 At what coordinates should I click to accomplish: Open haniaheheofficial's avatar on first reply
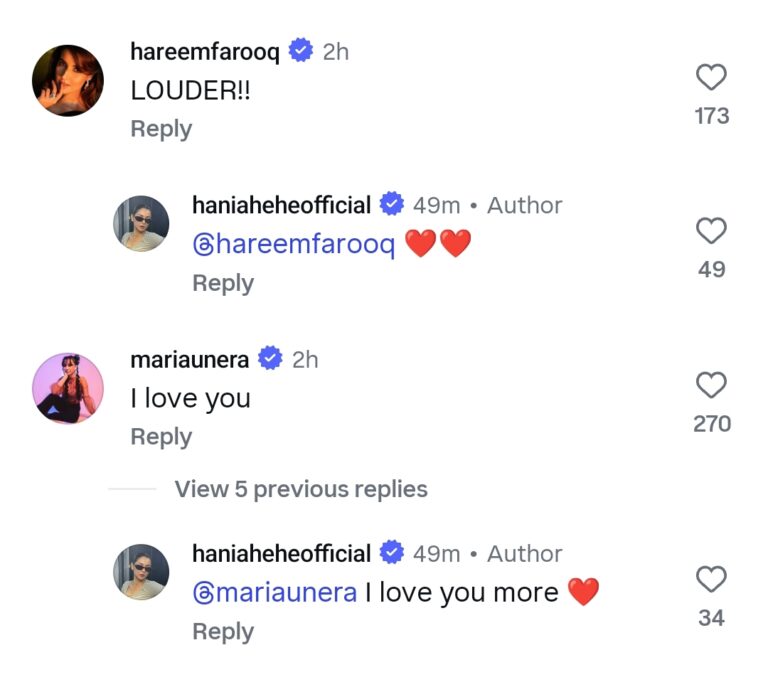[x=141, y=223]
